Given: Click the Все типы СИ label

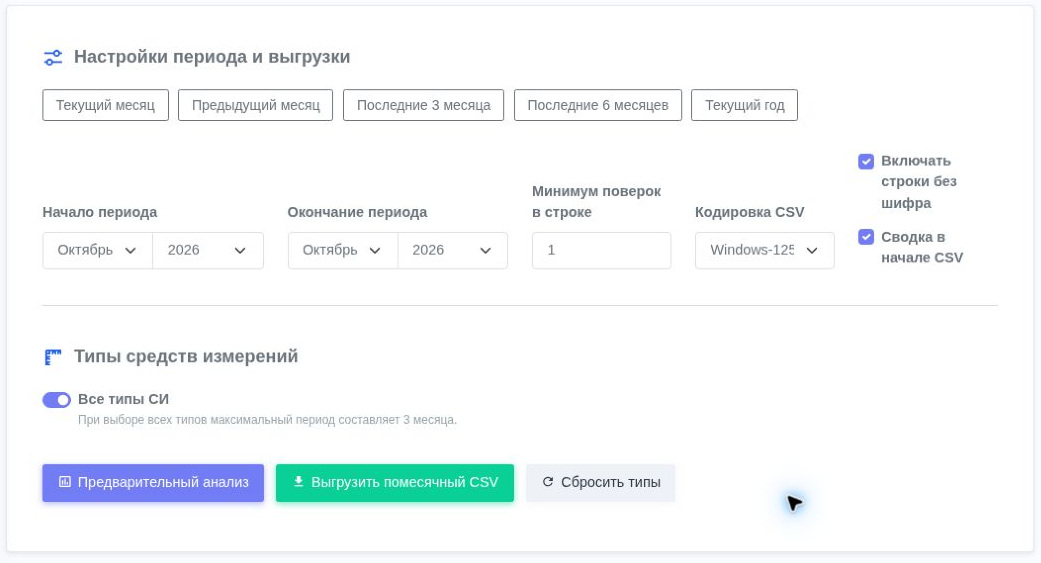Looking at the screenshot, I should 123,399.
